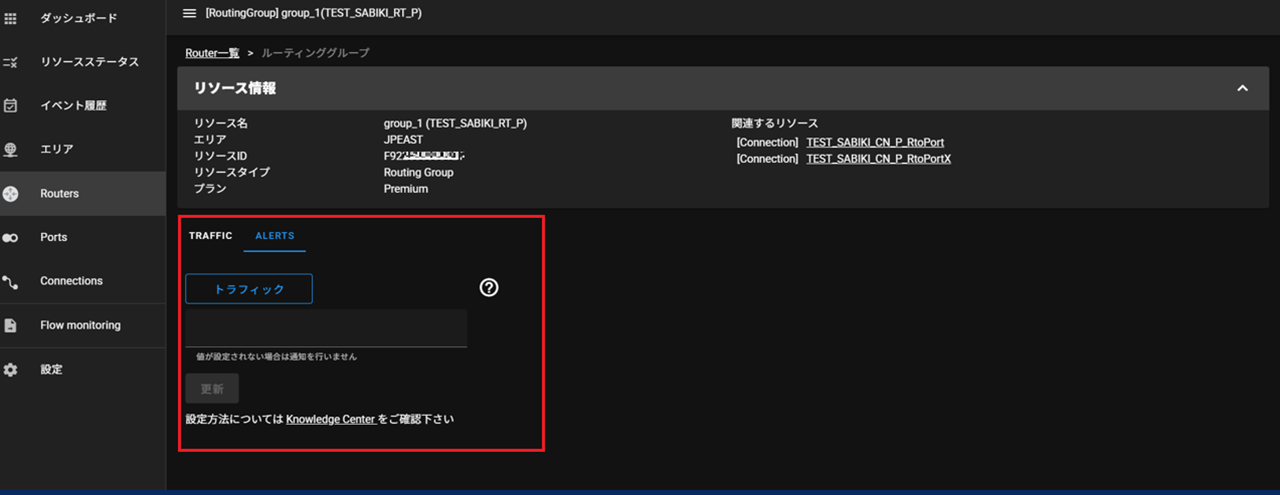Click the settings gear icon
1280x495 pixels.
click(11, 370)
